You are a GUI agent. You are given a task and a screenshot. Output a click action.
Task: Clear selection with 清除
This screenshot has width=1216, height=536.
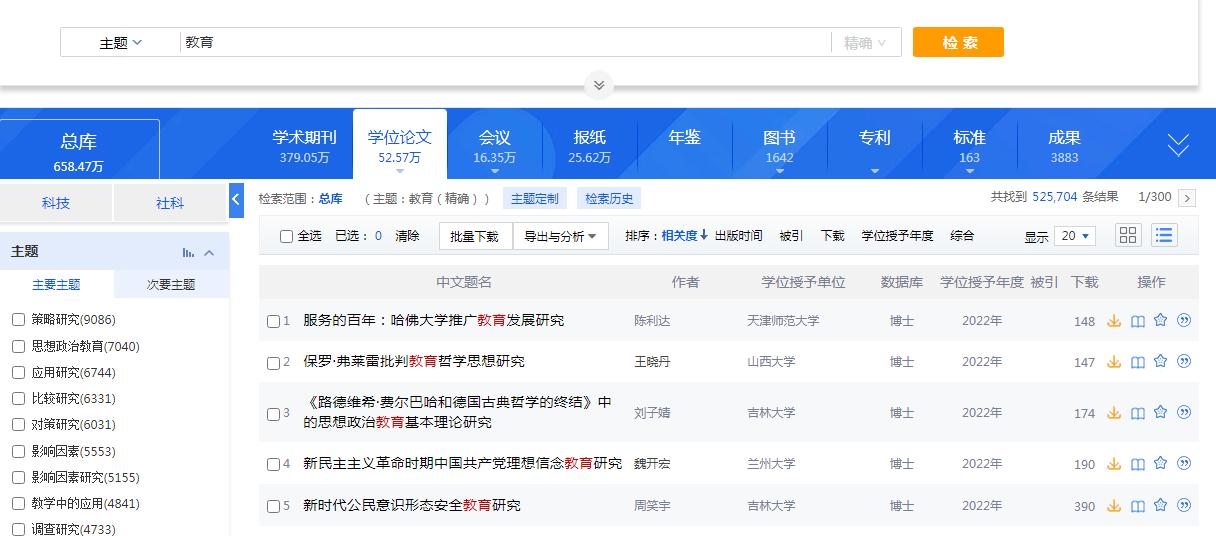(x=407, y=236)
